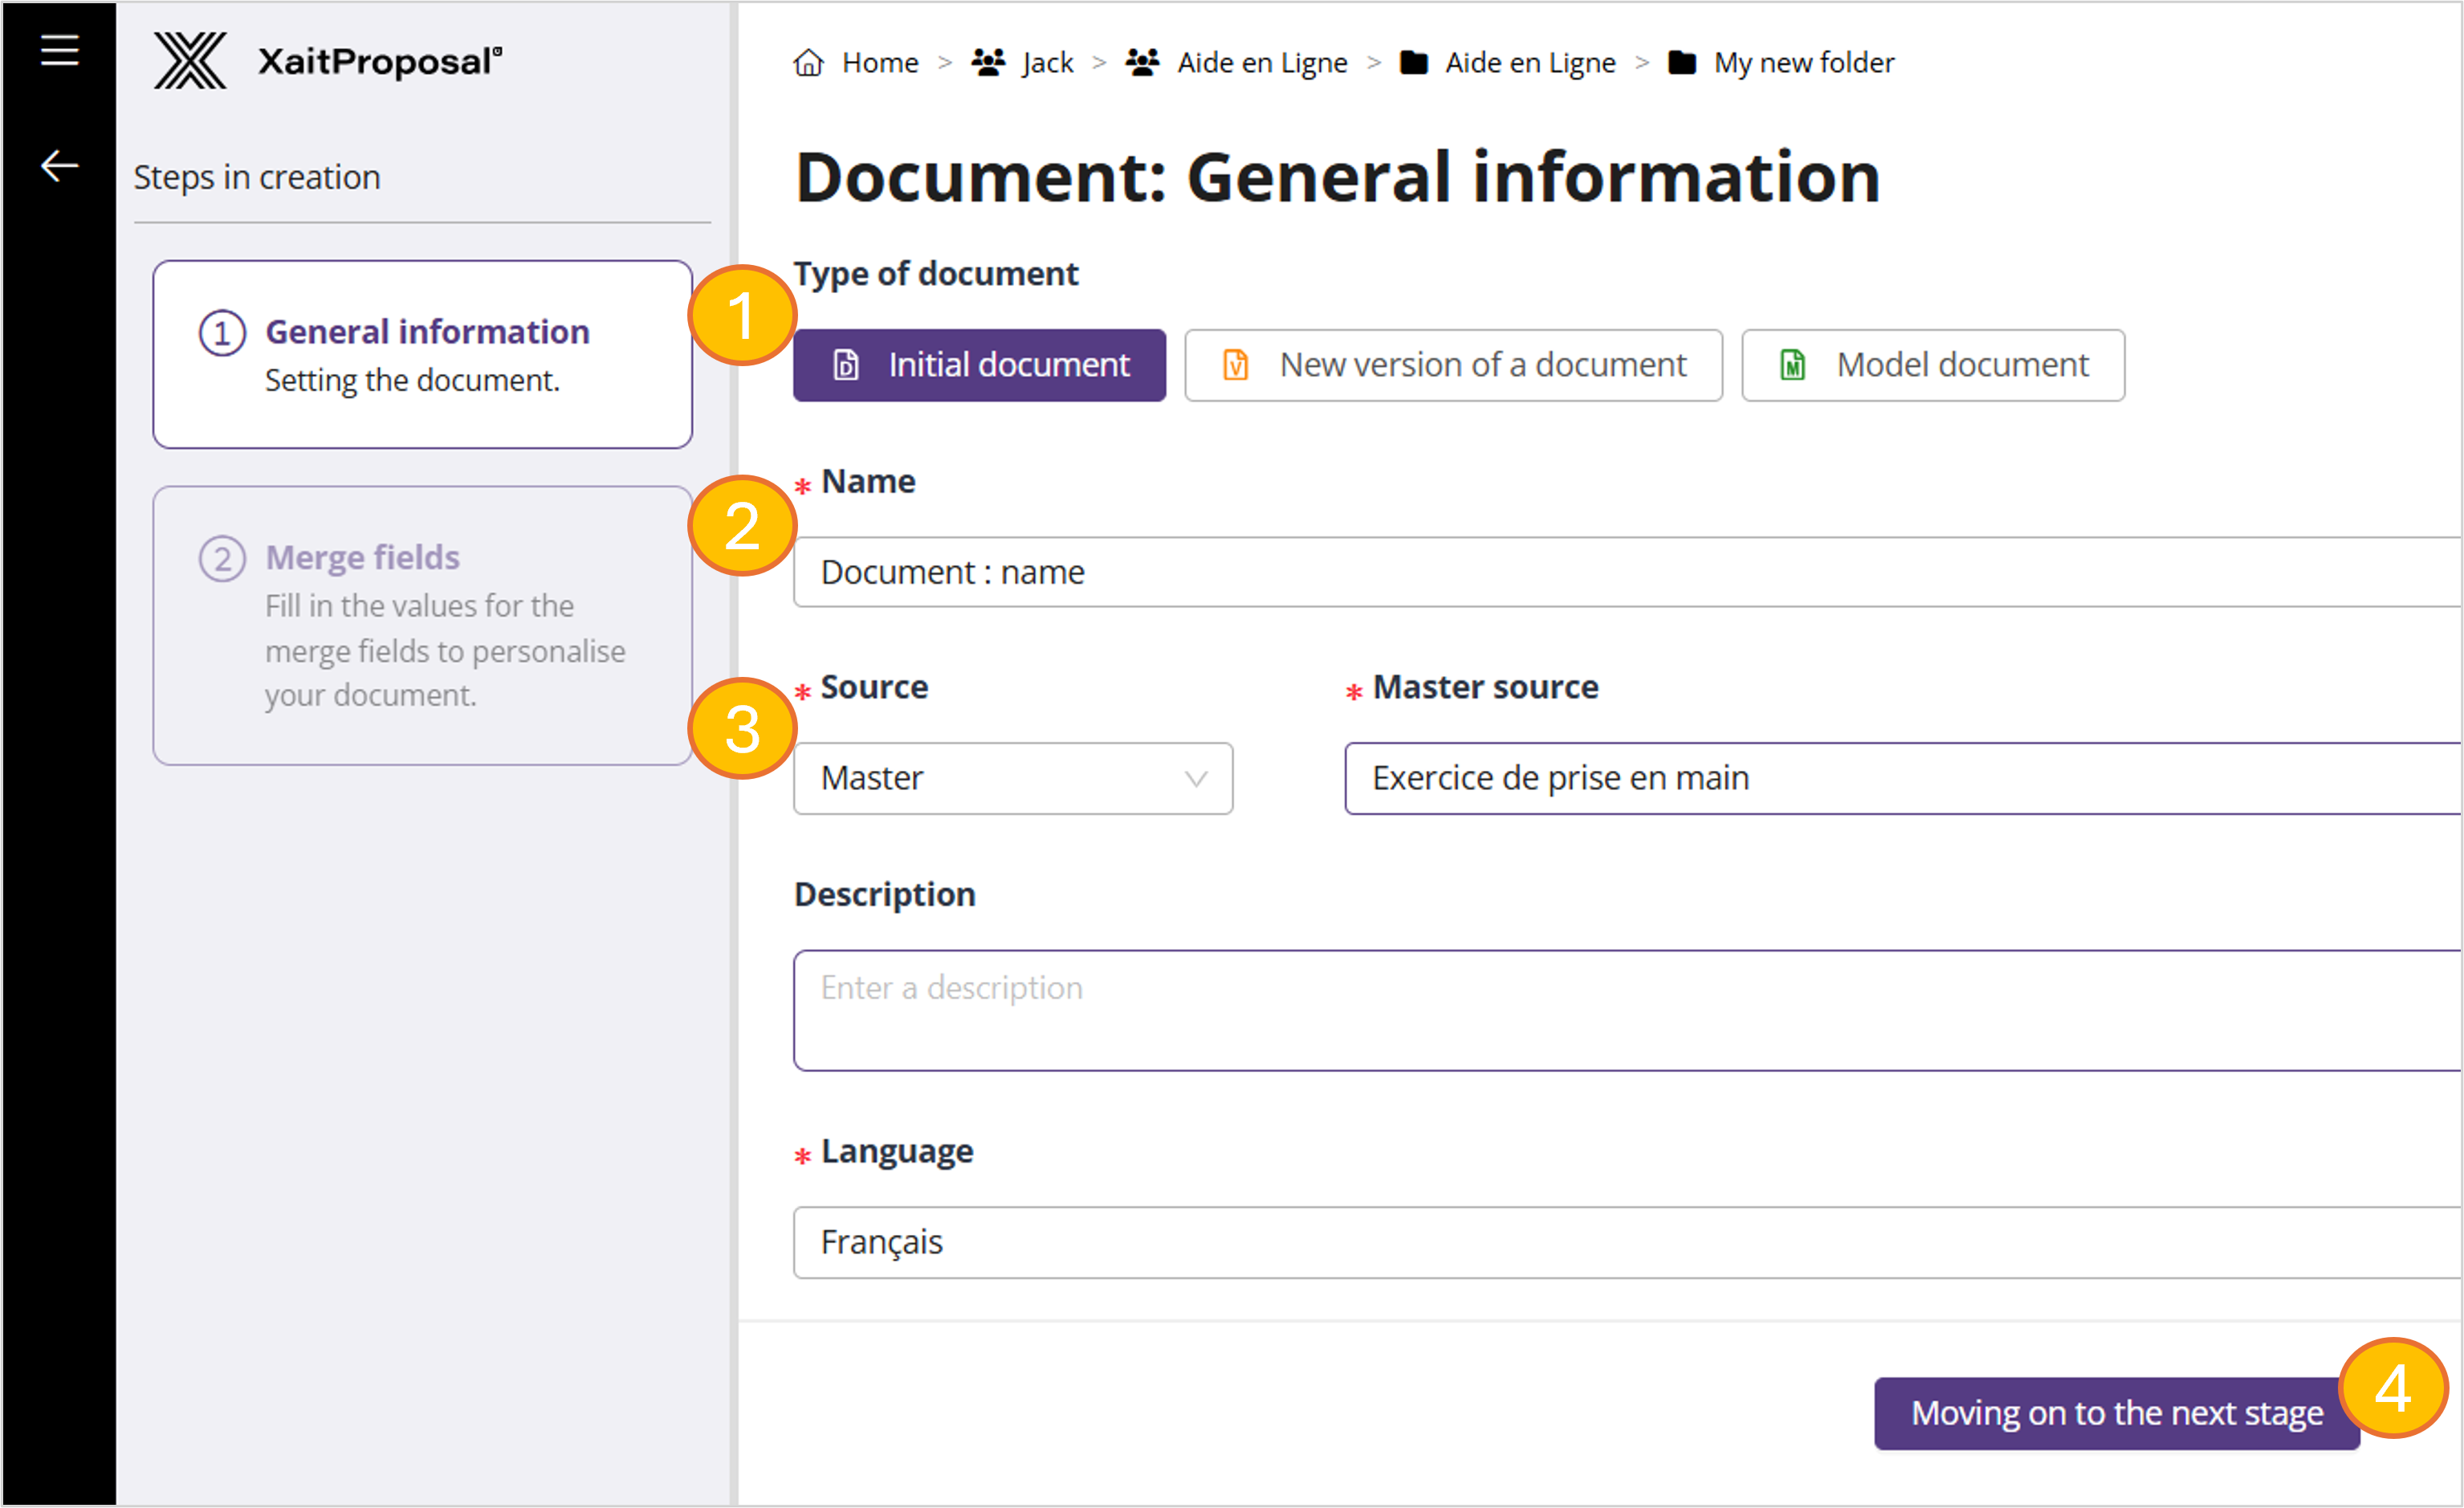Click the users icon beside Jack
The height and width of the screenshot is (1508, 2464).
(988, 62)
